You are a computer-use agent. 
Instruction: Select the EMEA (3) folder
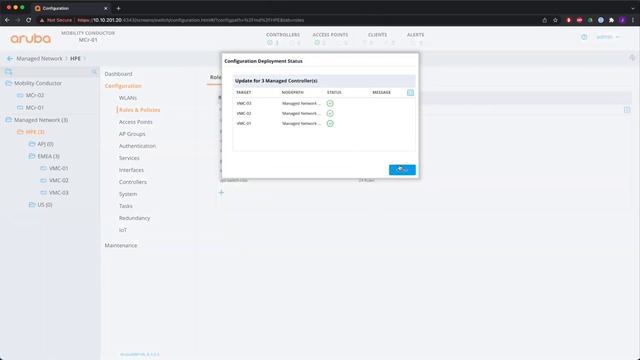(x=48, y=156)
